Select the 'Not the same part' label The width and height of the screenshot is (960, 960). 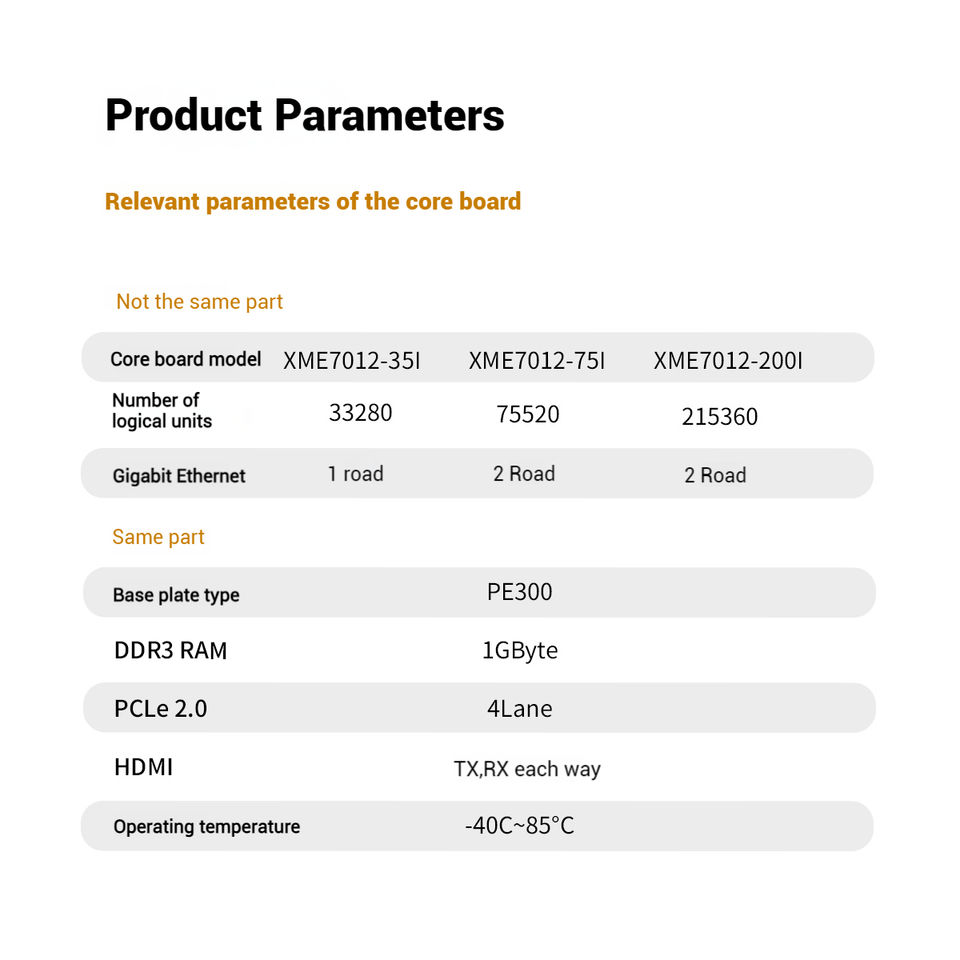[x=199, y=302]
